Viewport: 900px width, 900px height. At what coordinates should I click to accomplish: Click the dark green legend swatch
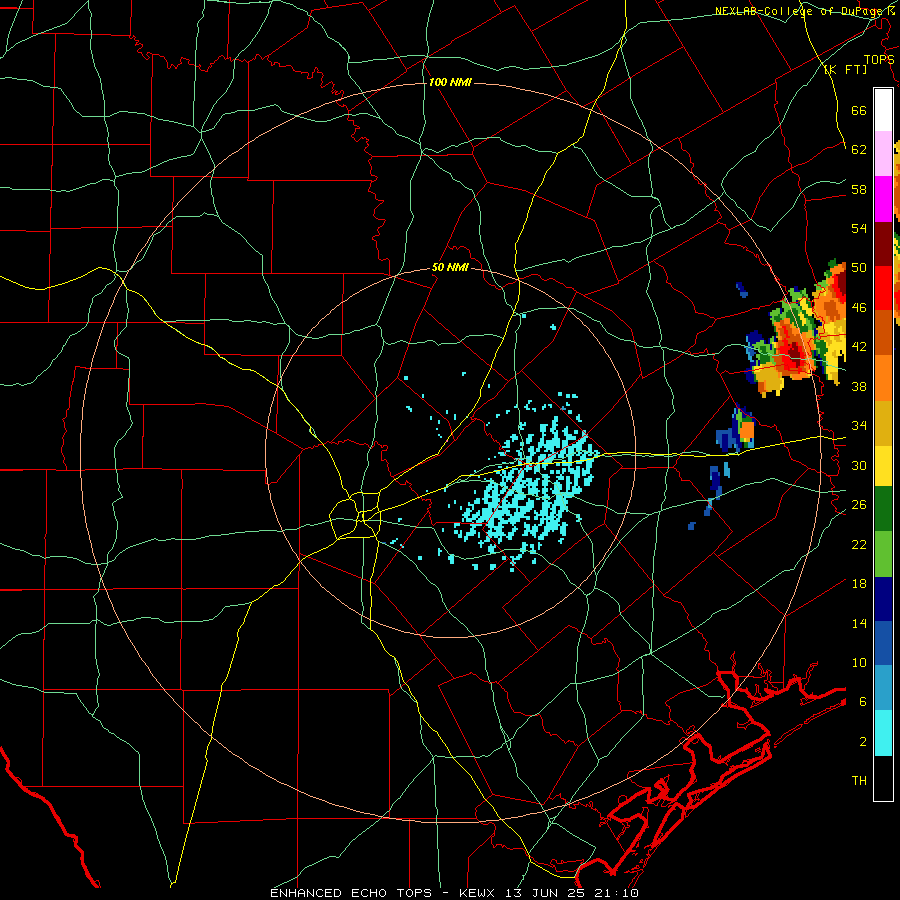[883, 508]
